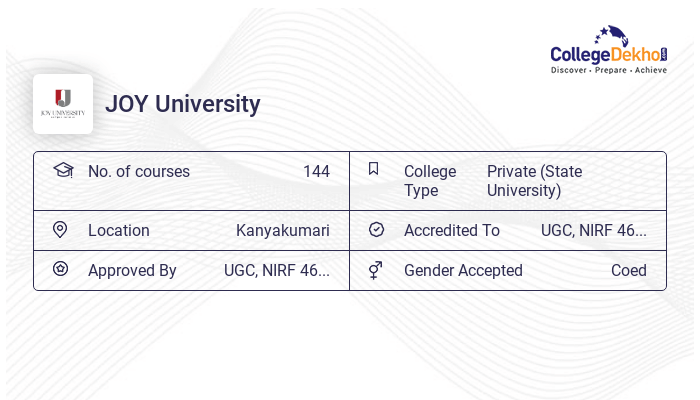The width and height of the screenshot is (700, 400).
Task: Select the No. of courses label
Action: (139, 171)
